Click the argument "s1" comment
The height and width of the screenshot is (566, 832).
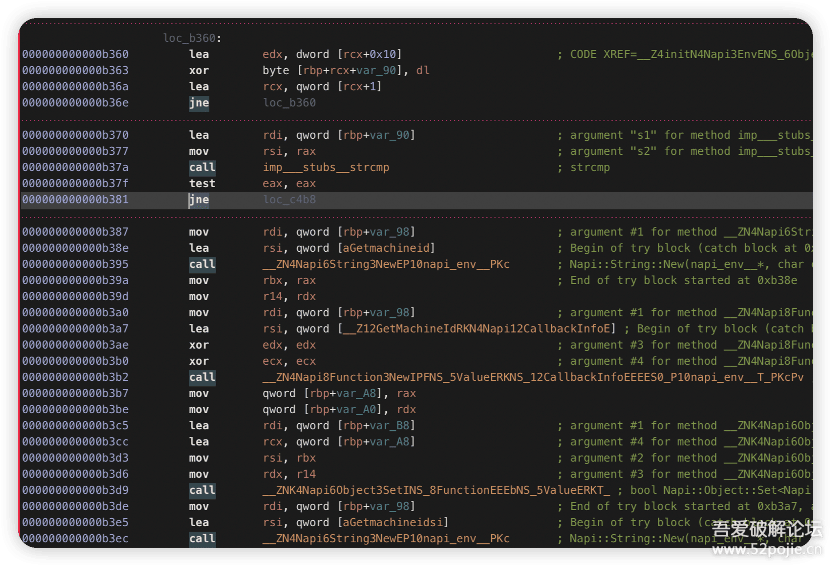684,135
